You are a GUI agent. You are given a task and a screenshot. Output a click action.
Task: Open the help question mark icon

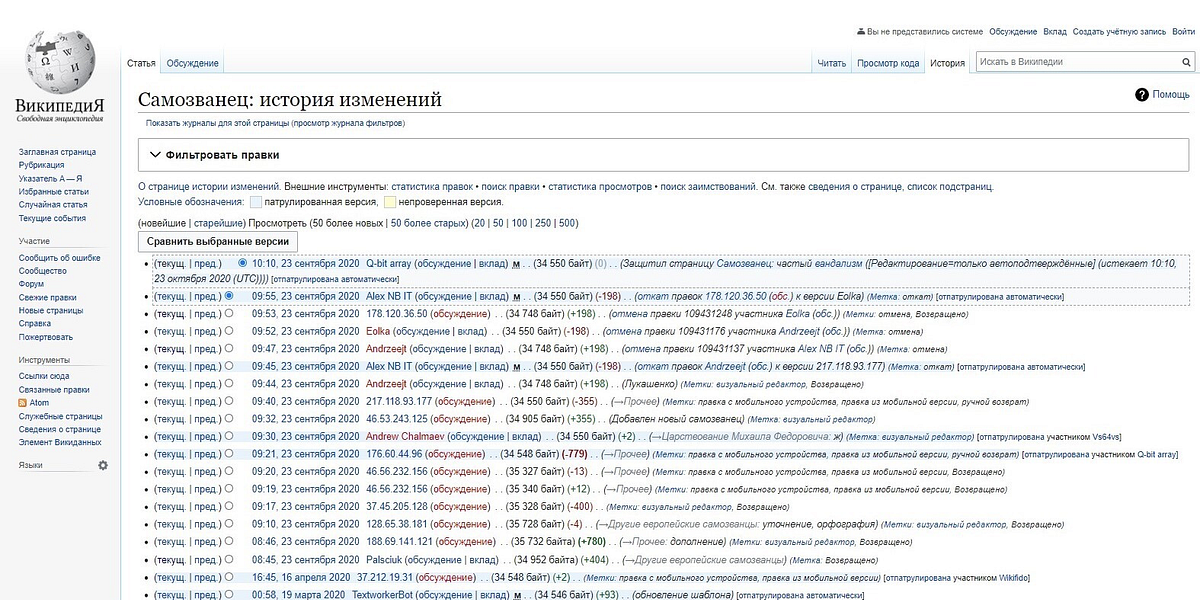point(1141,95)
